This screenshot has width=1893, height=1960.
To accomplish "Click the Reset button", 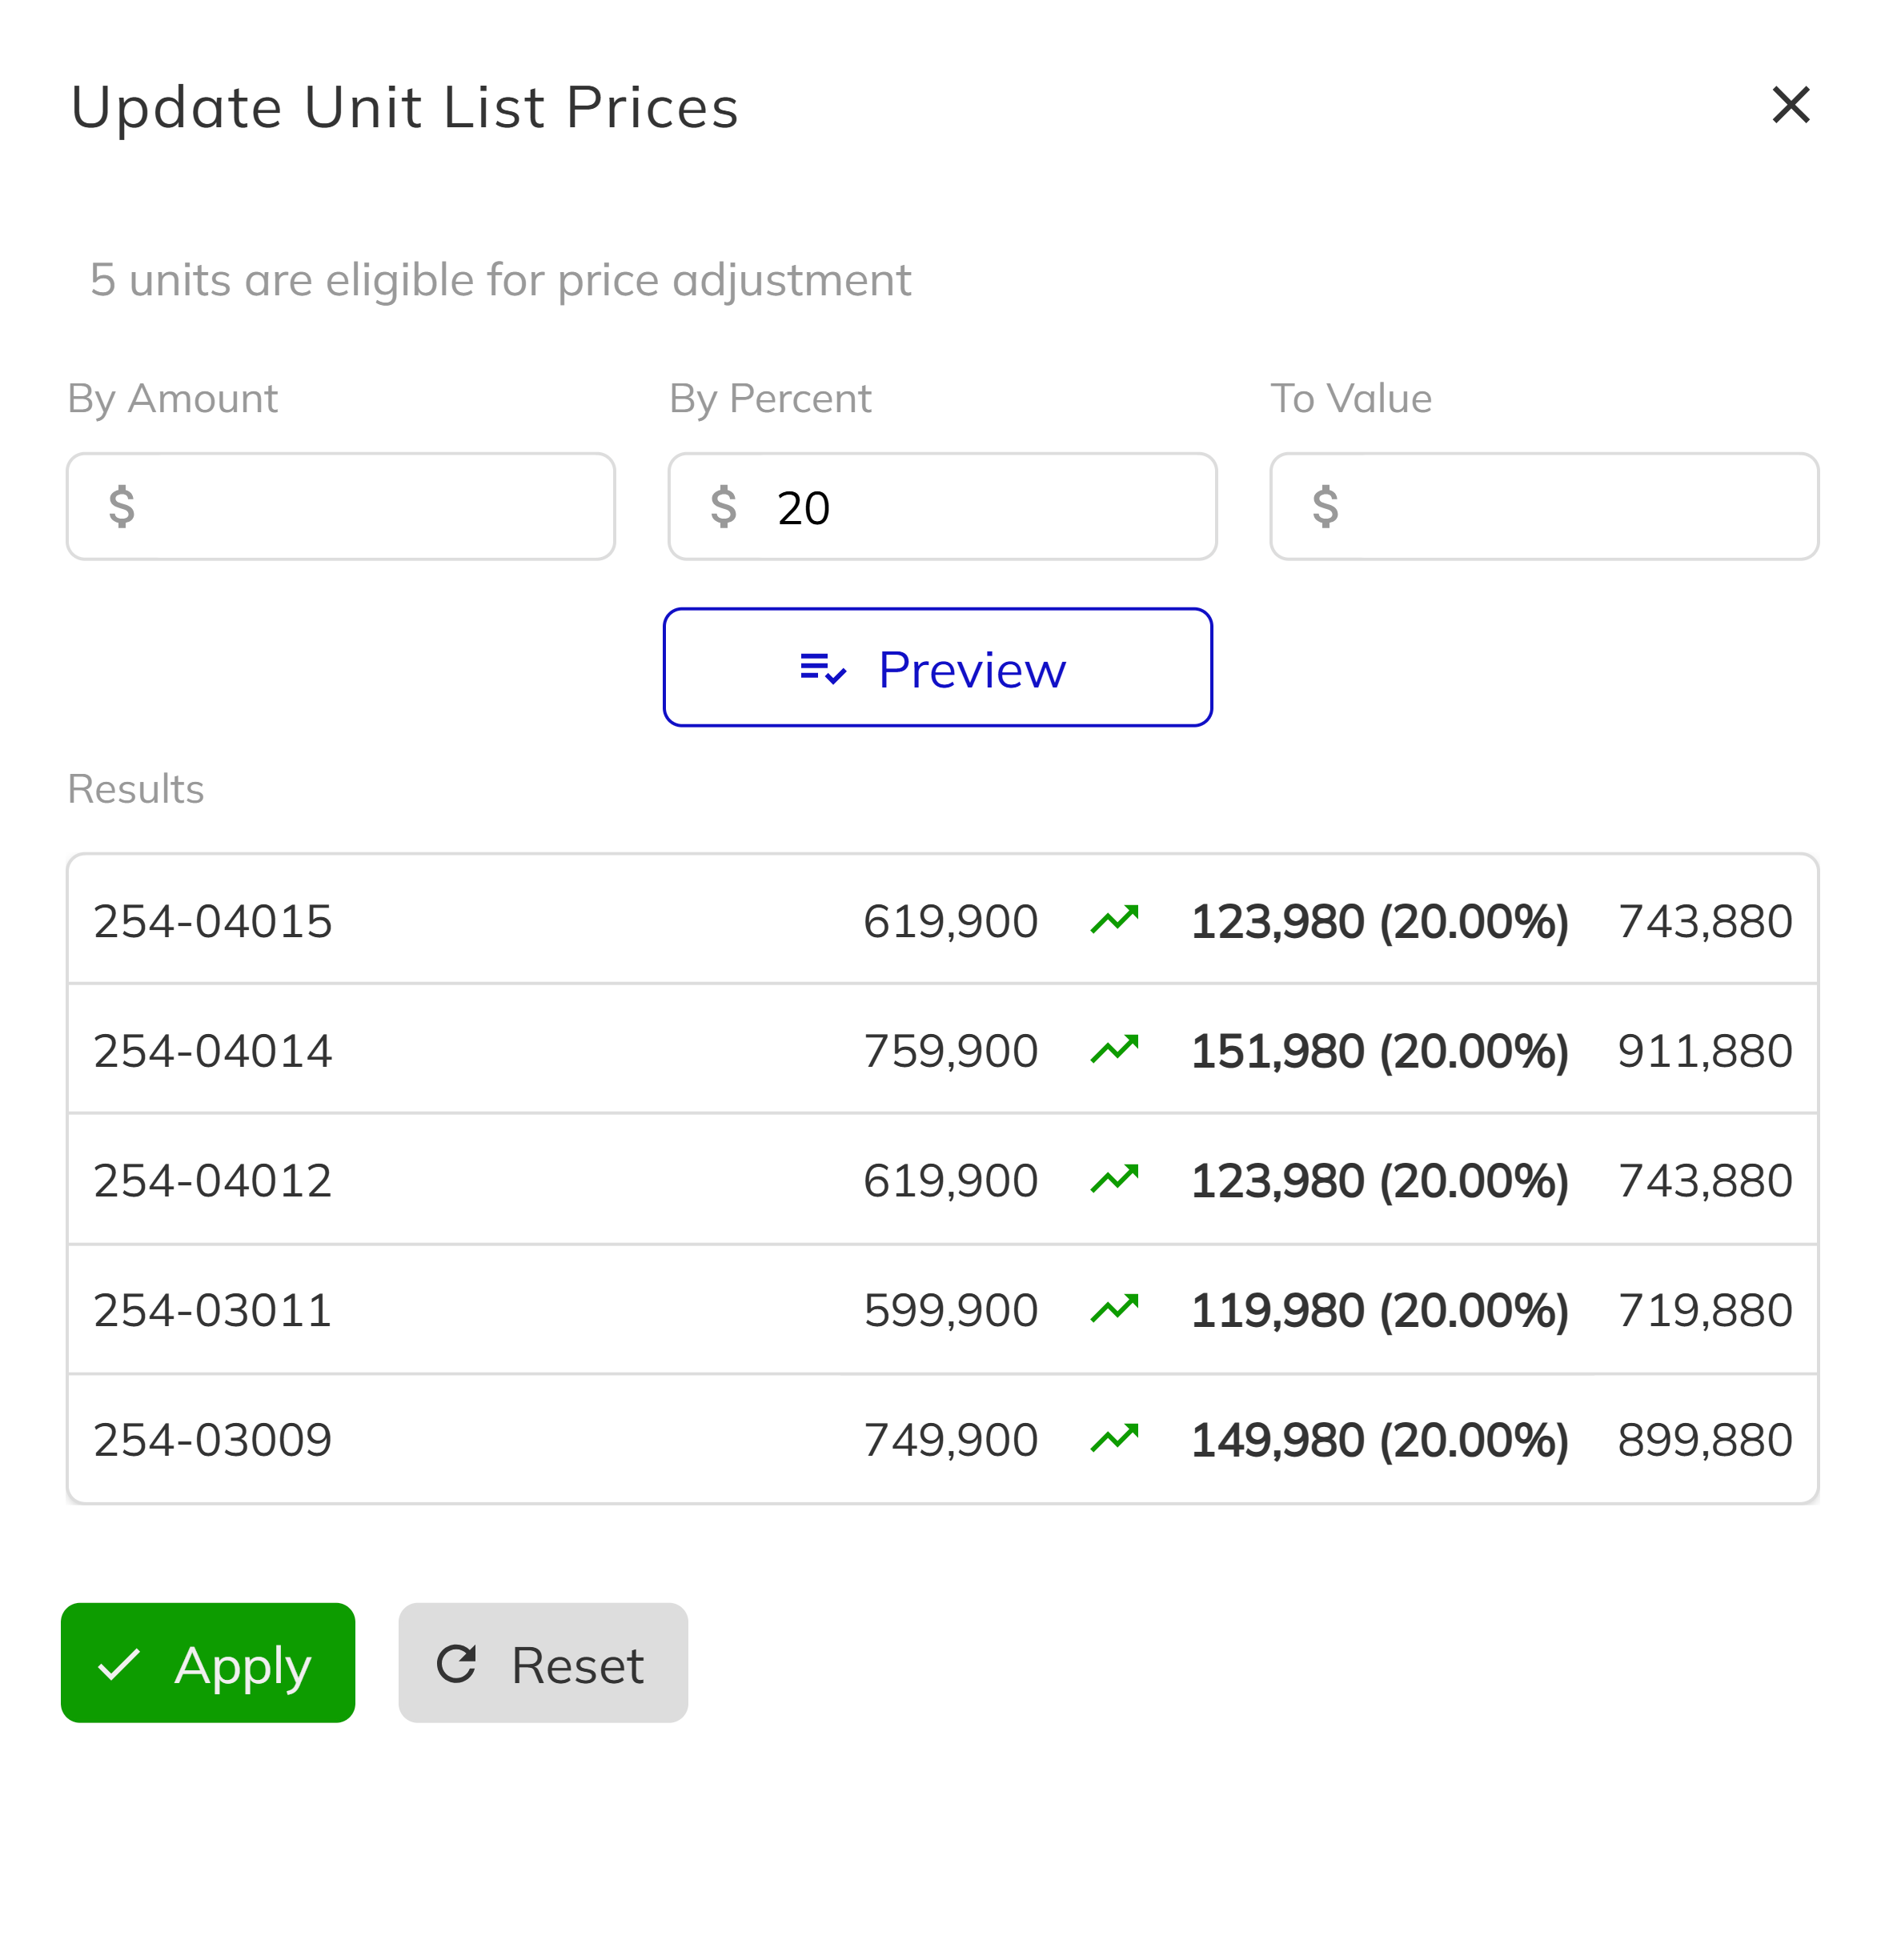I will coord(543,1663).
